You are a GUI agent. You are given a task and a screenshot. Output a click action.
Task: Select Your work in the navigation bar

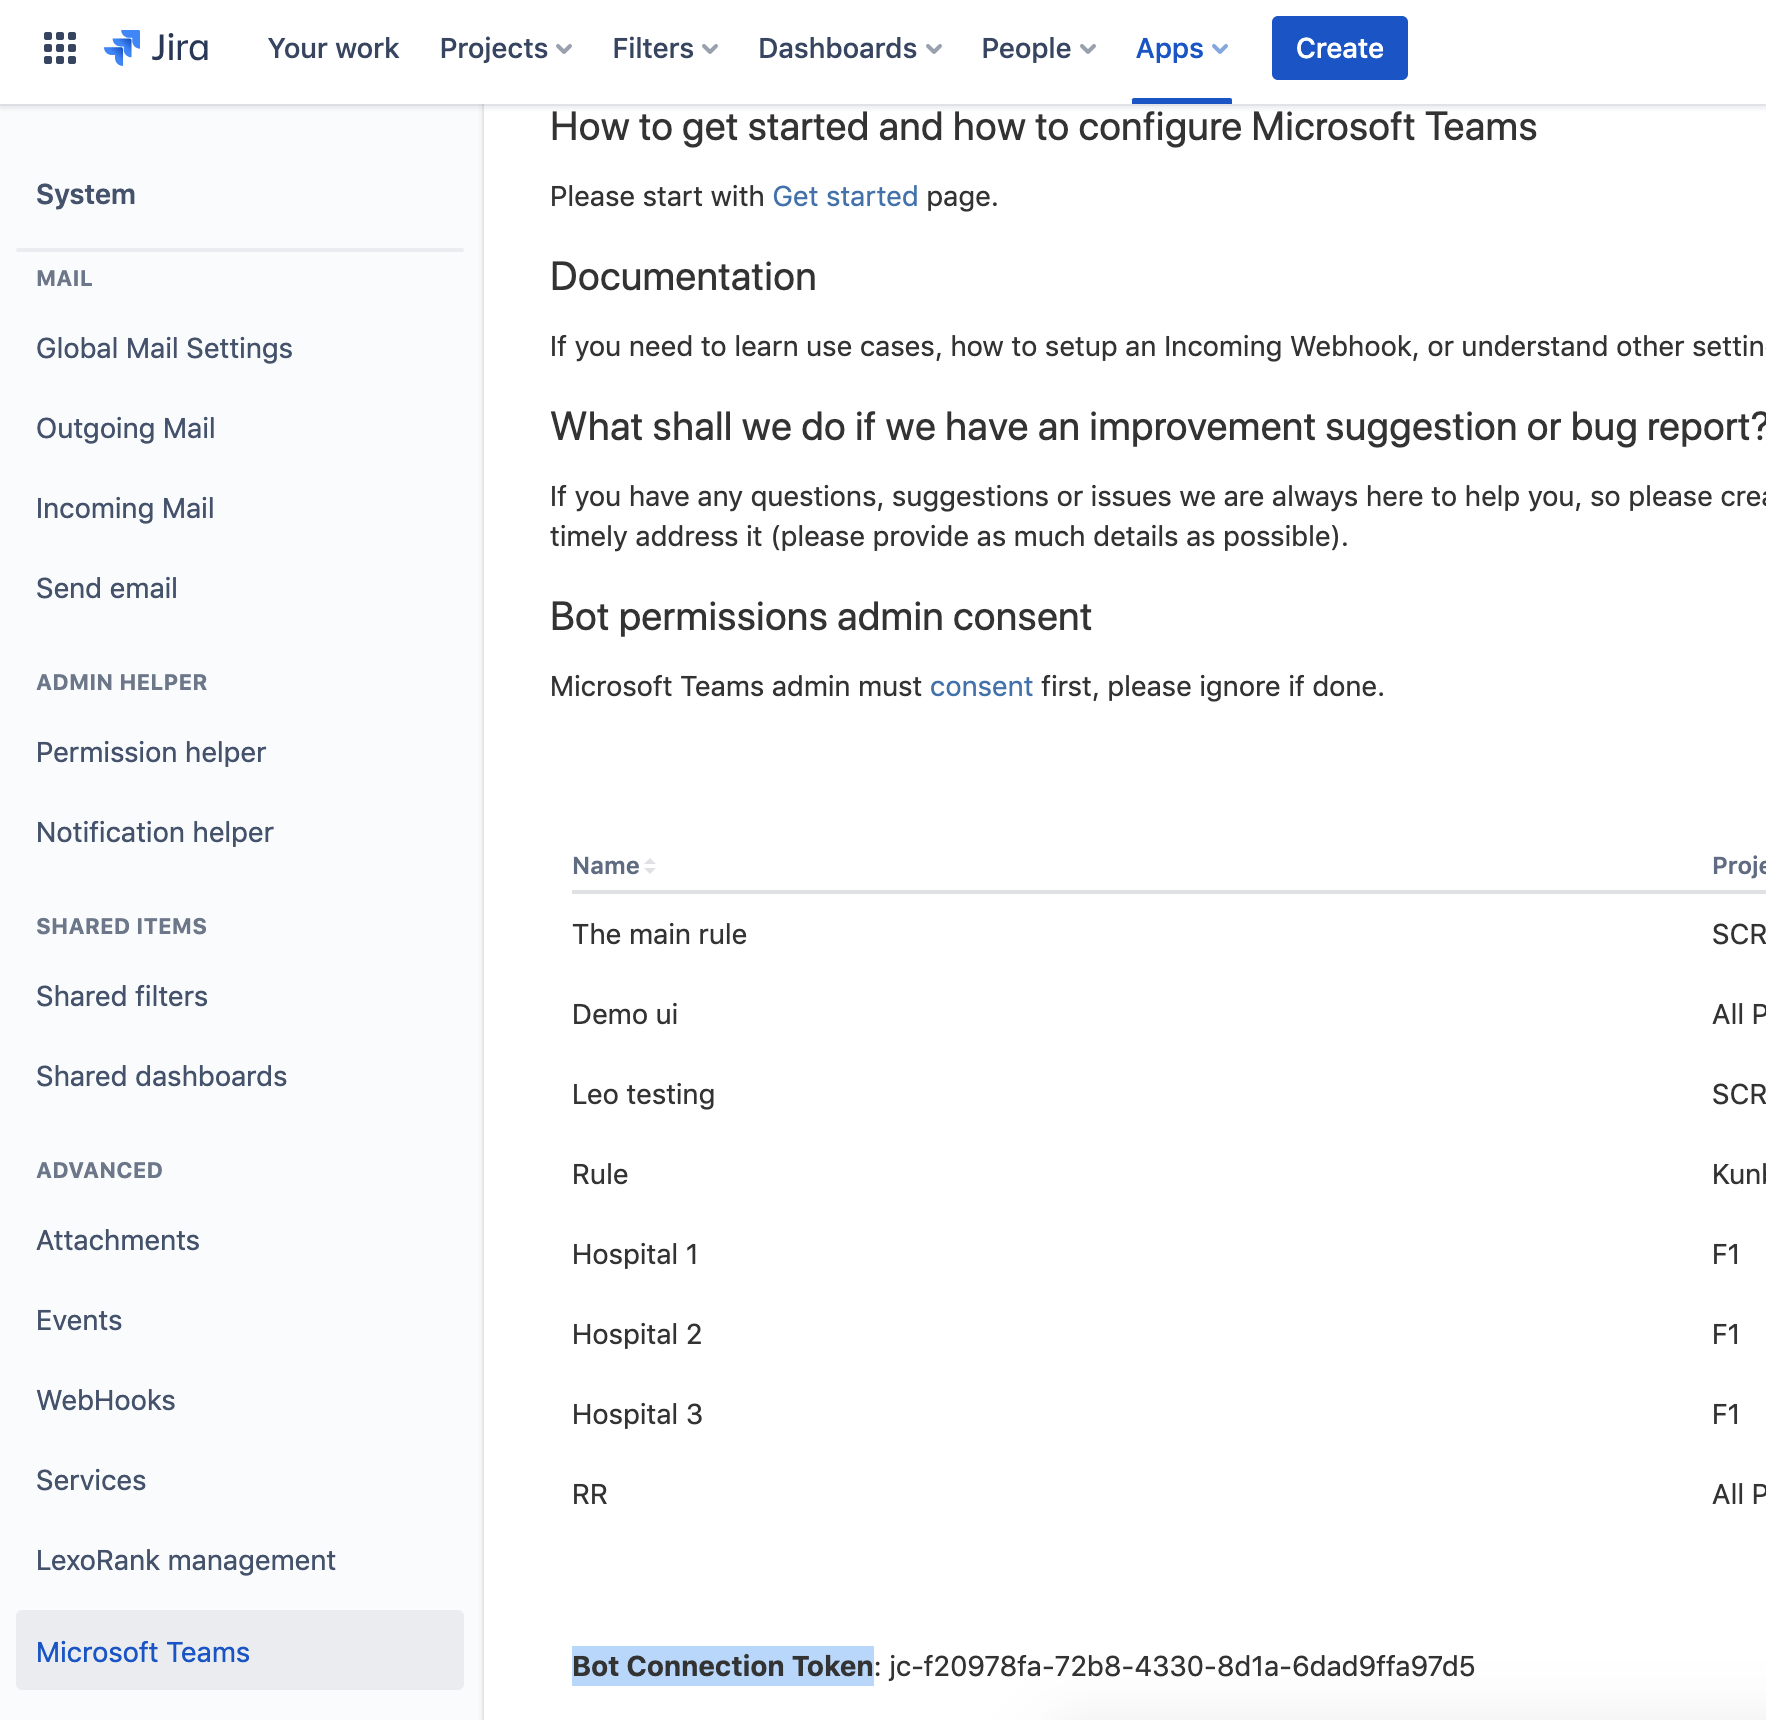[x=332, y=48]
